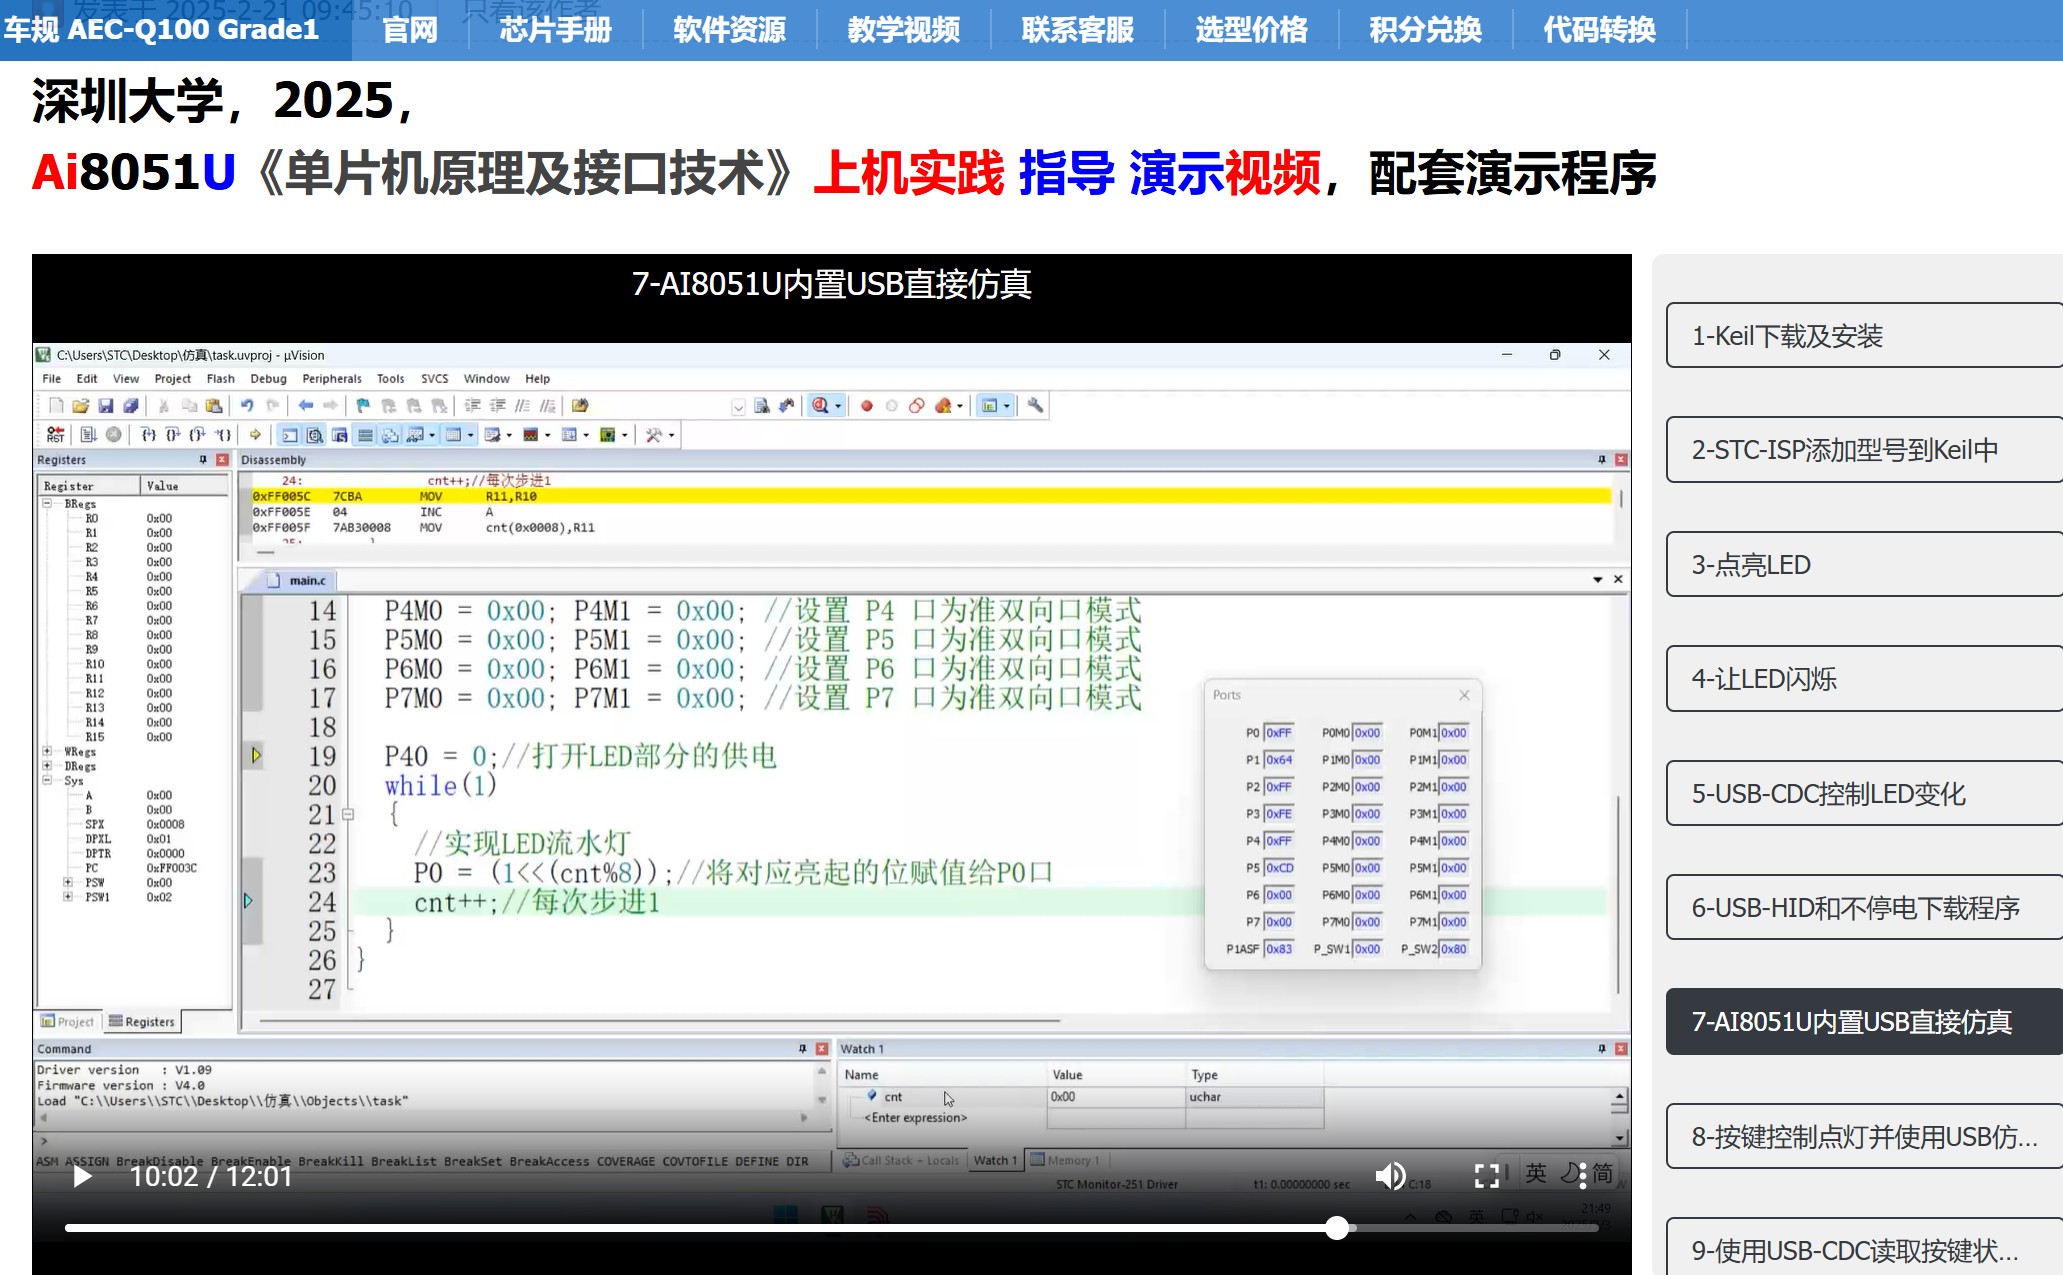Click the 代码转换 navigation link
Screen dimensions: 2063x1275
(x=1599, y=30)
